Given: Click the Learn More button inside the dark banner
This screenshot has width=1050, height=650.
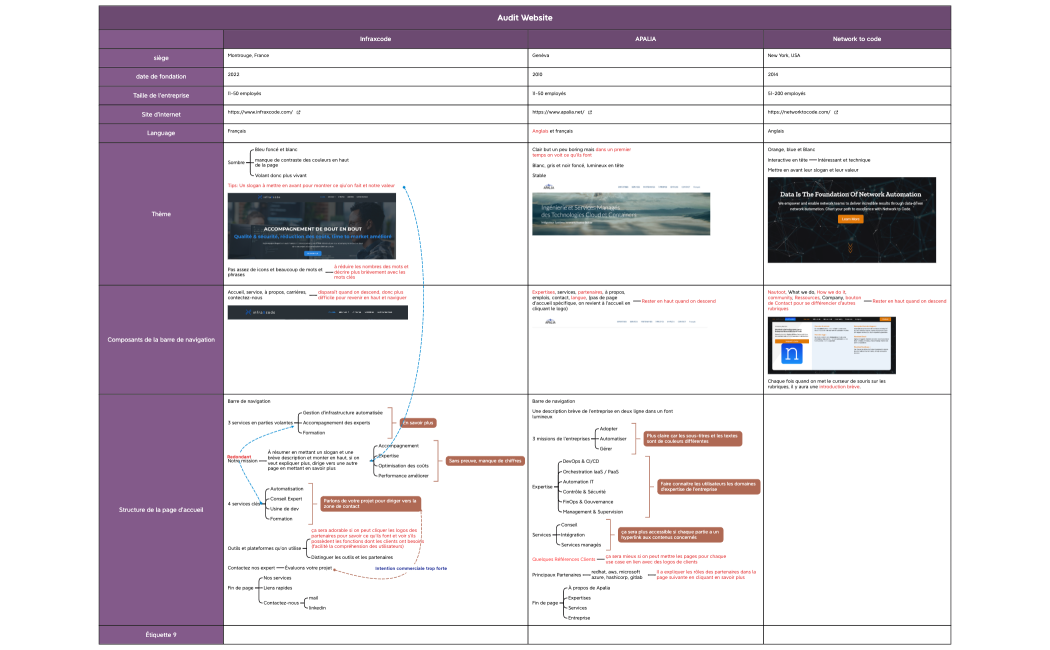Looking at the screenshot, I should (x=851, y=219).
